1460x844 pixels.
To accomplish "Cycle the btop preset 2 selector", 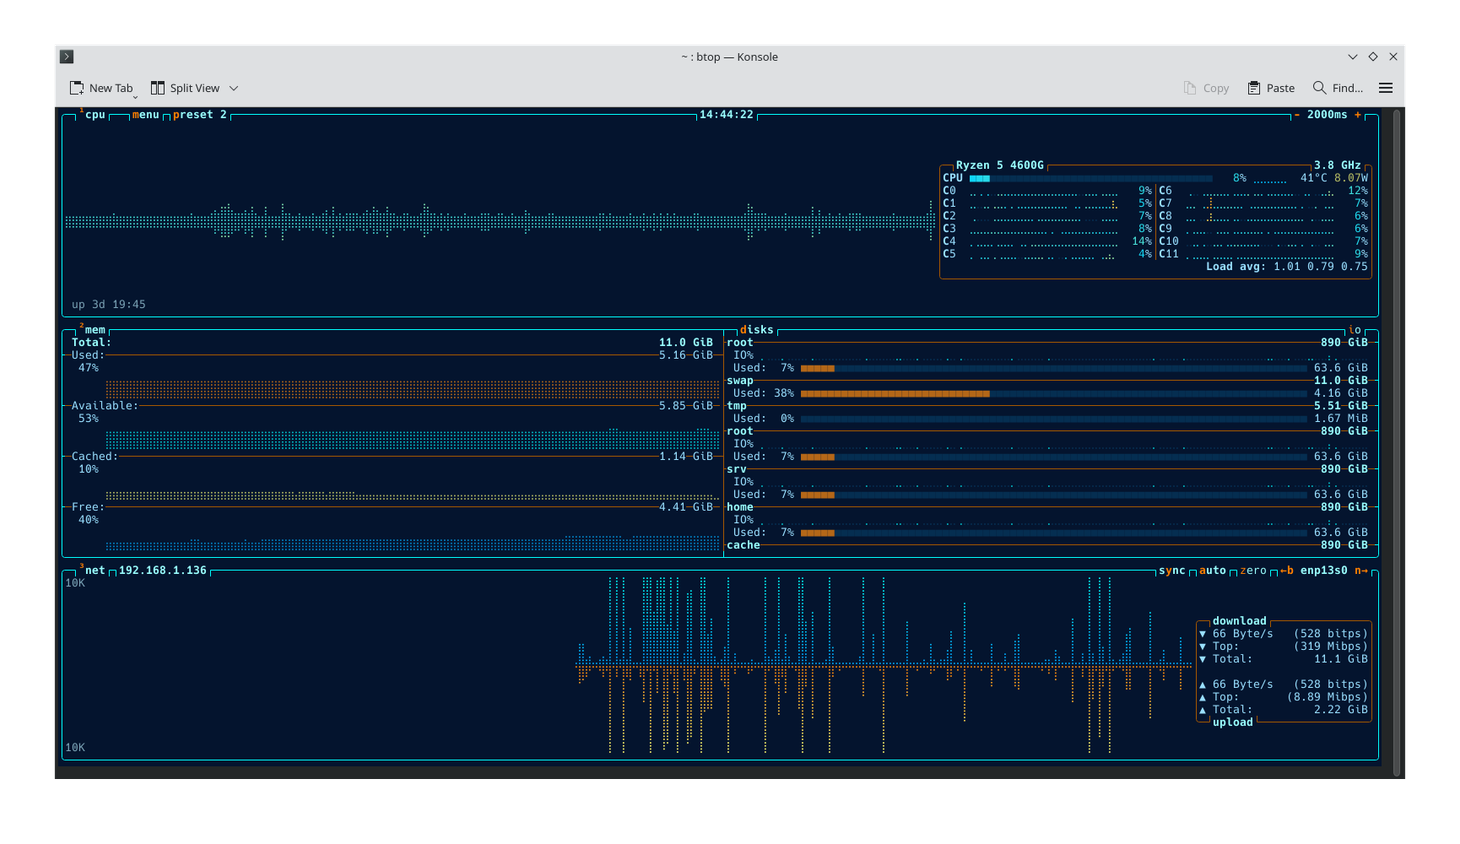I will click(200, 115).
